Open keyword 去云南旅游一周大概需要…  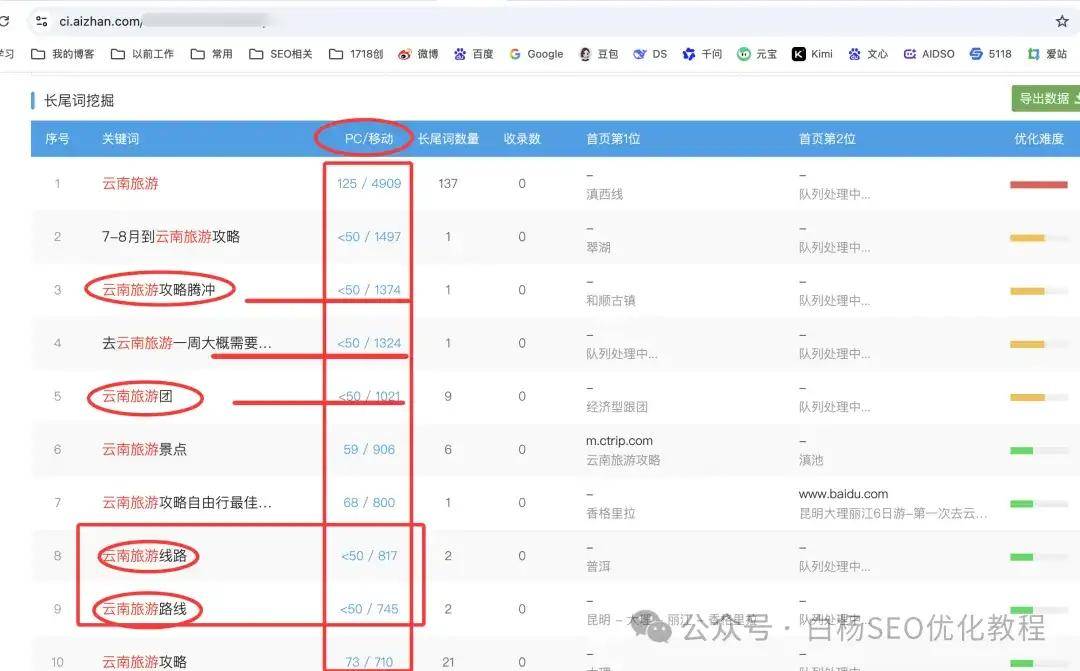[x=187, y=342]
